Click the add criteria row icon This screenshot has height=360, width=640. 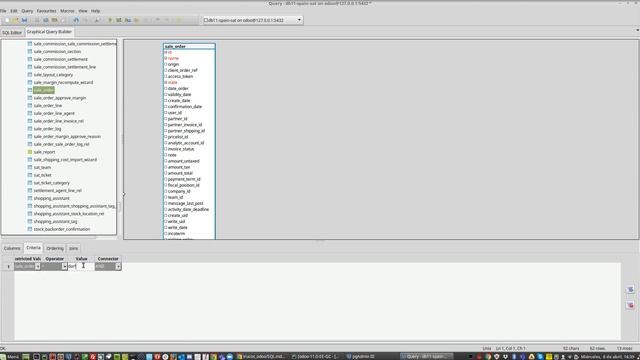click(x=630, y=289)
